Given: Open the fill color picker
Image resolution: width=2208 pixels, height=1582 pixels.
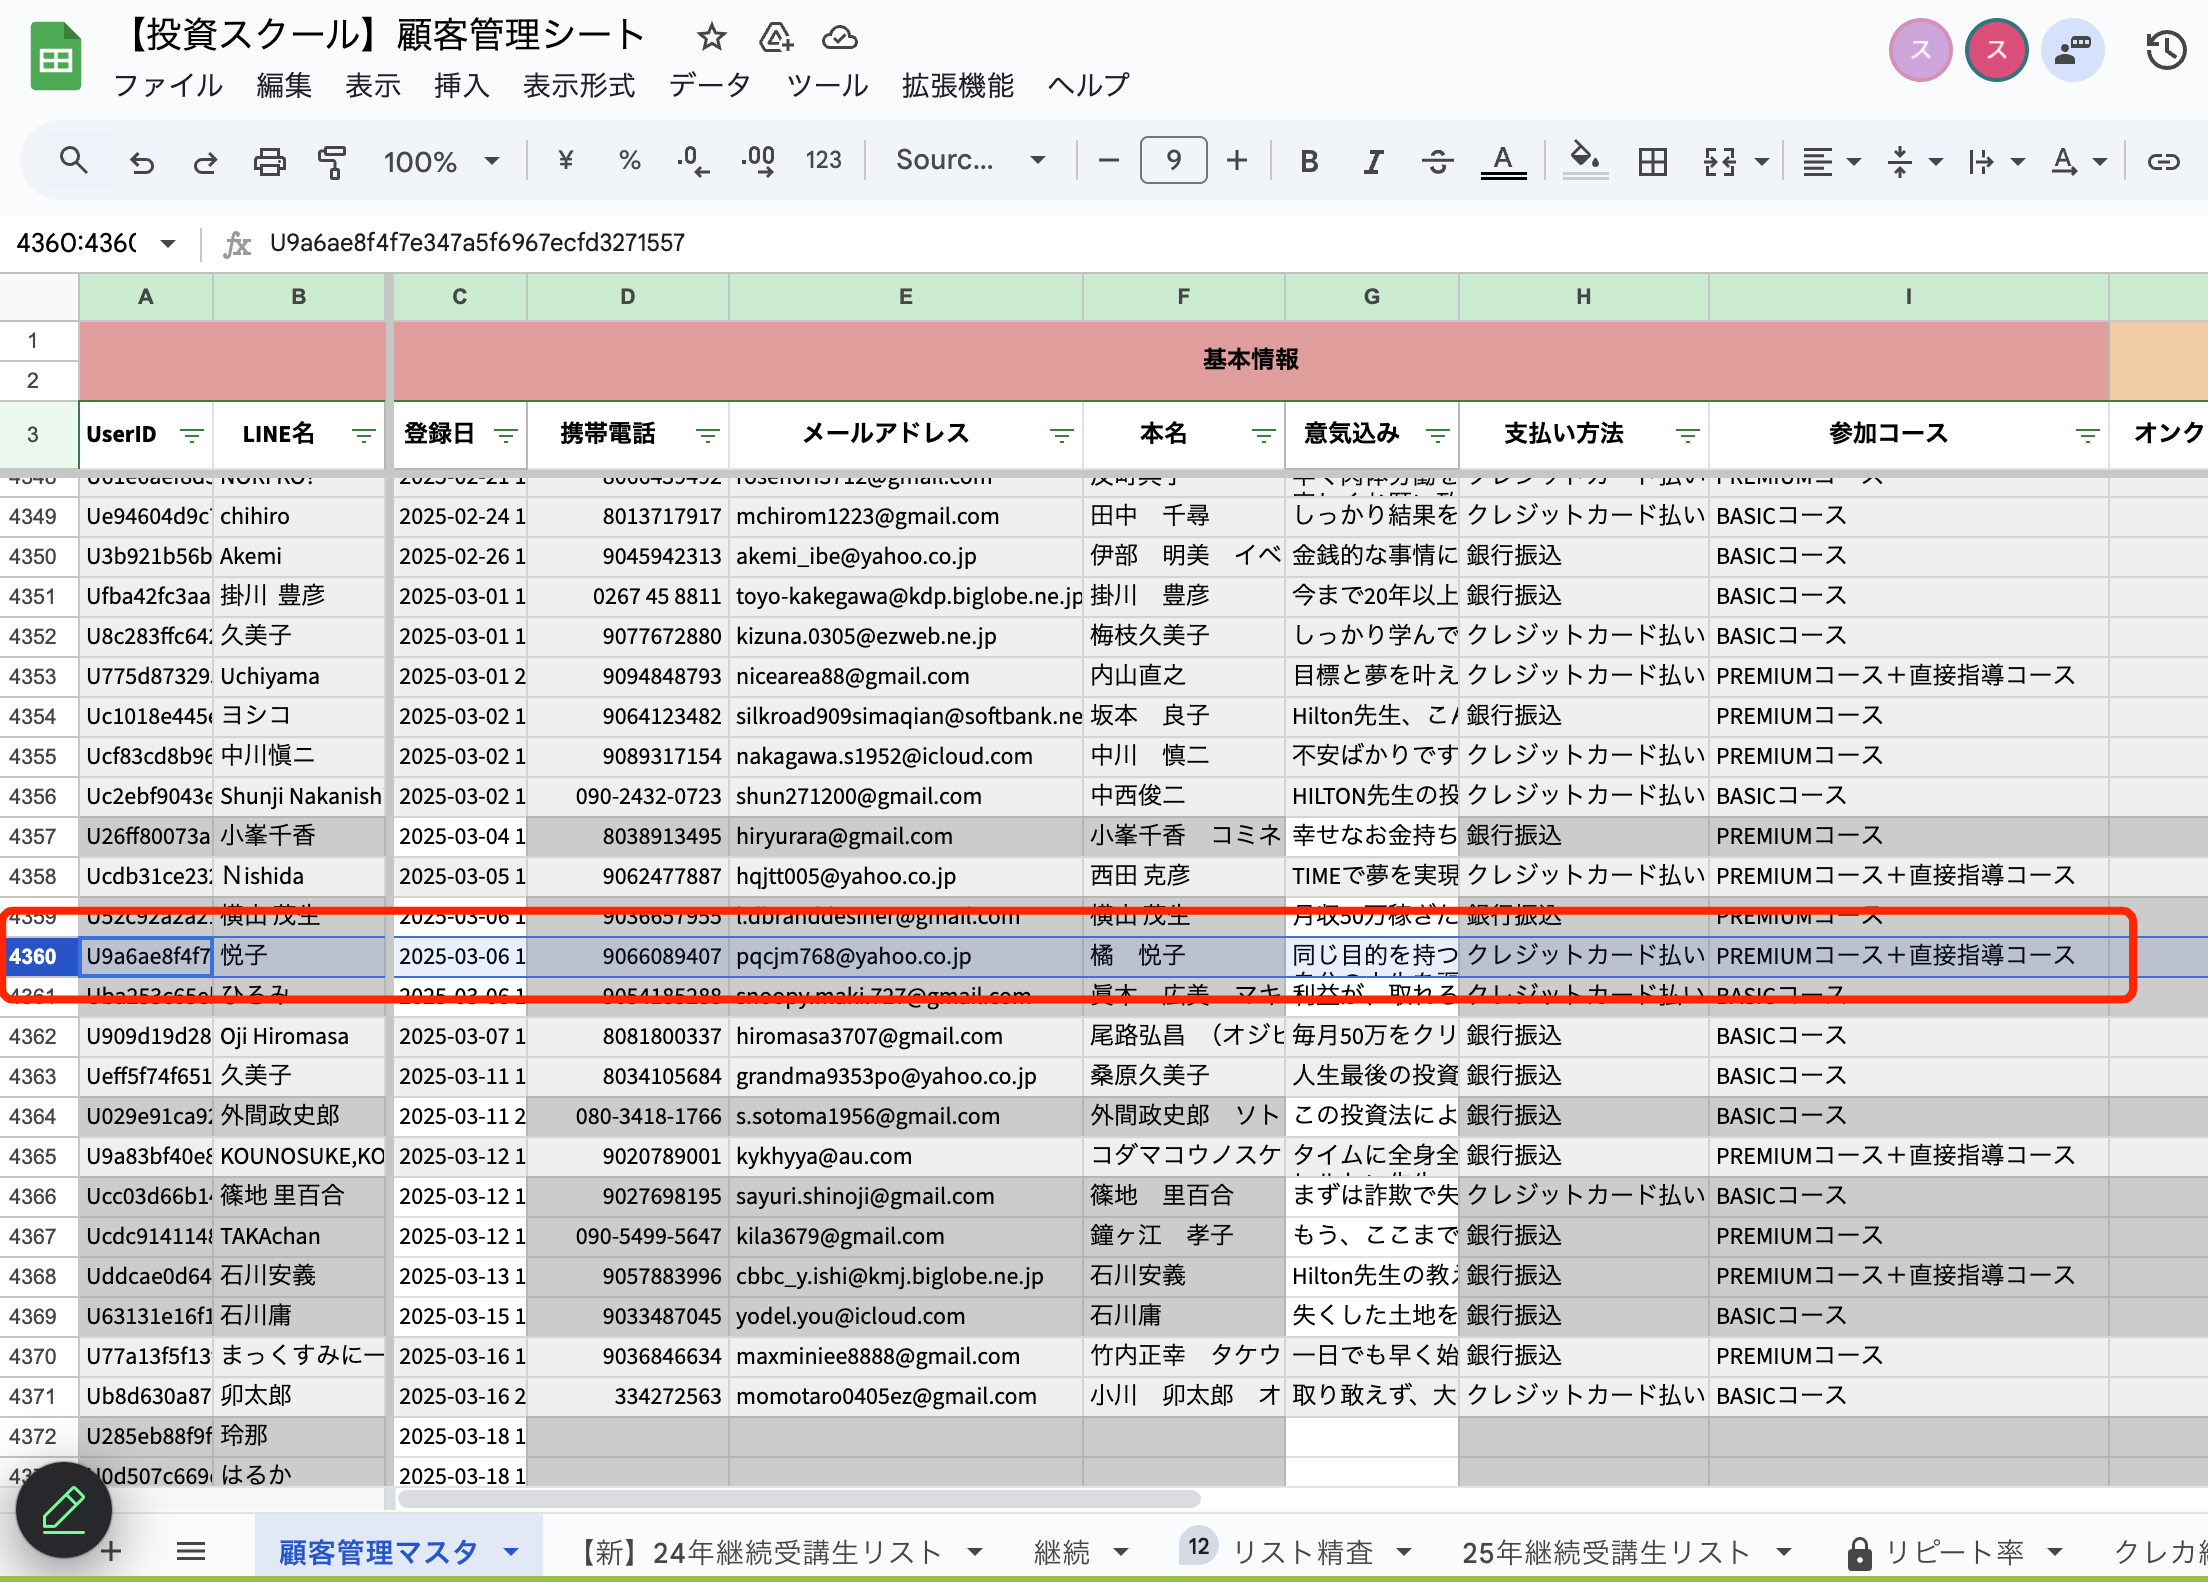Looking at the screenshot, I should [1585, 160].
